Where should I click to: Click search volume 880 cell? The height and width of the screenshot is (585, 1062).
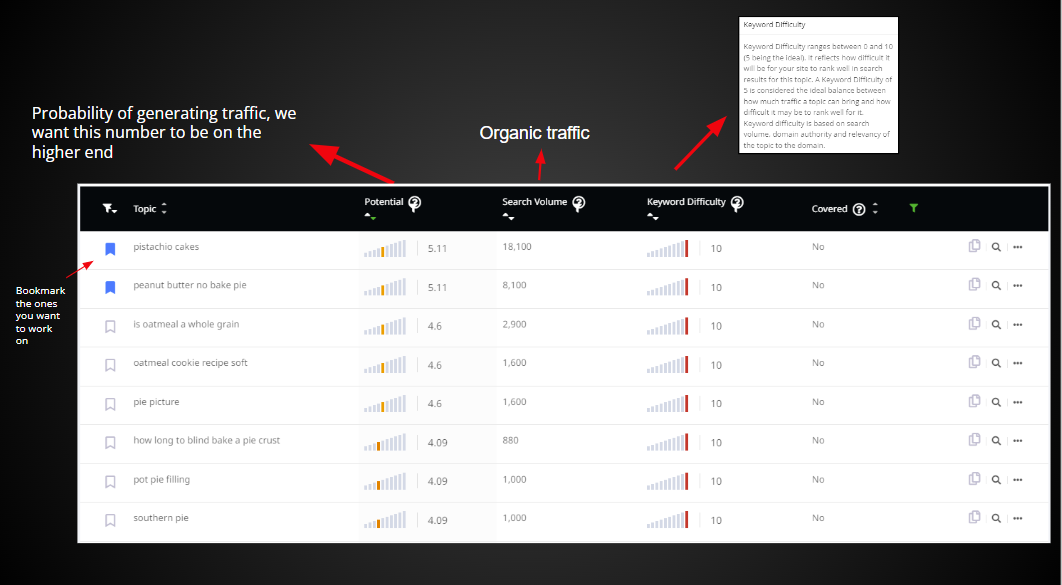tap(511, 440)
